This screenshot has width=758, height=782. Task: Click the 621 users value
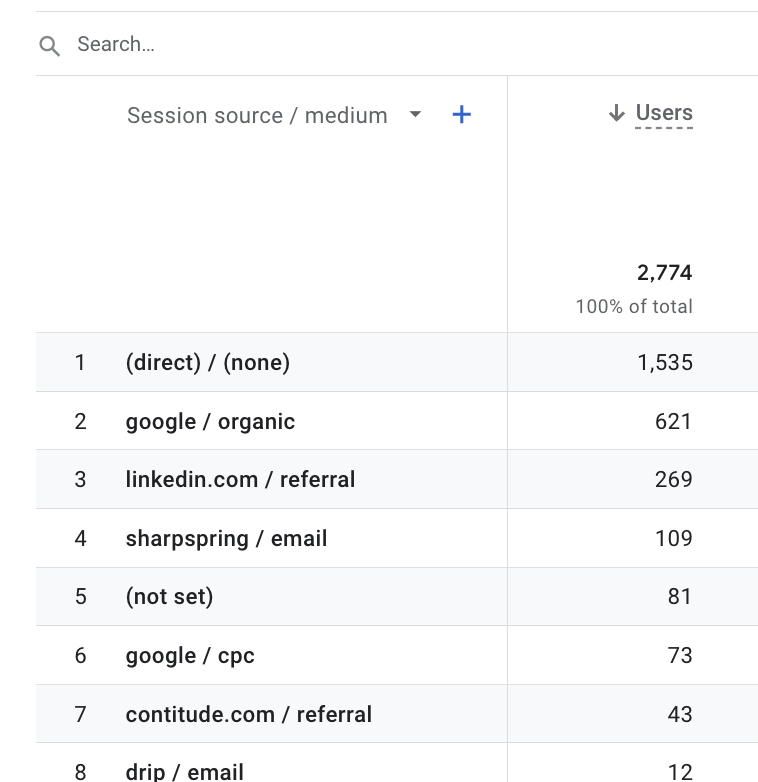[673, 421]
